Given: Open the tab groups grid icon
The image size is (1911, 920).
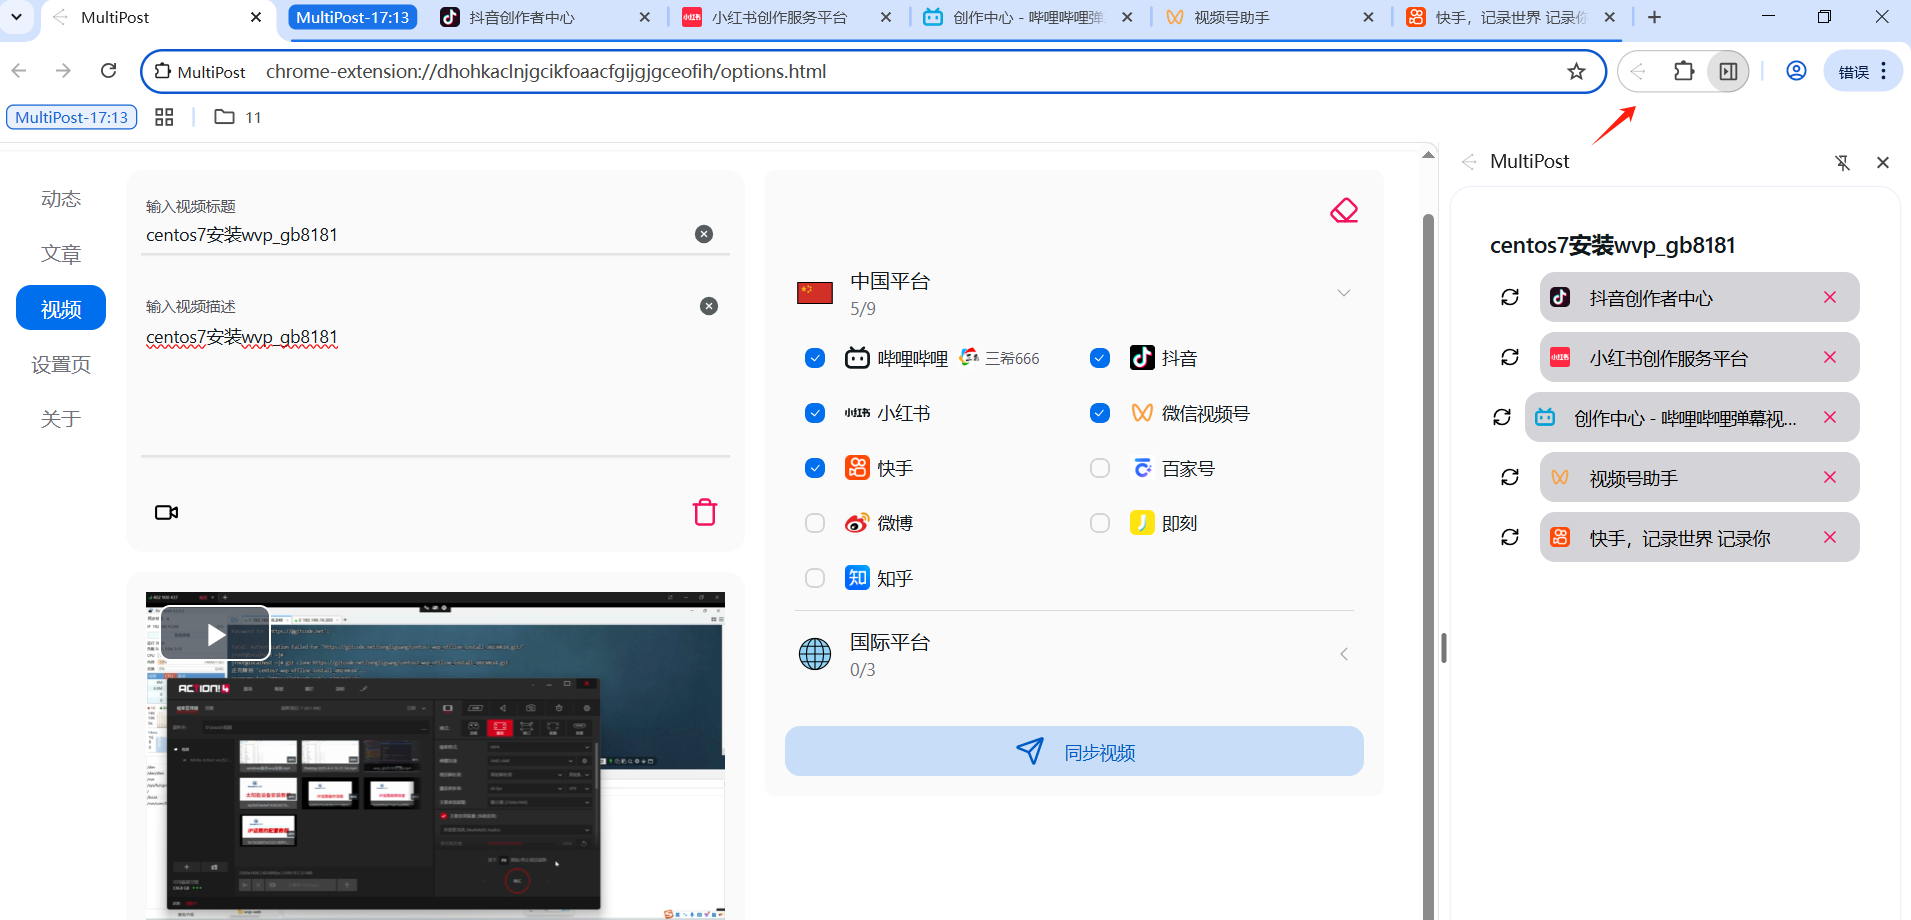Looking at the screenshot, I should point(165,117).
